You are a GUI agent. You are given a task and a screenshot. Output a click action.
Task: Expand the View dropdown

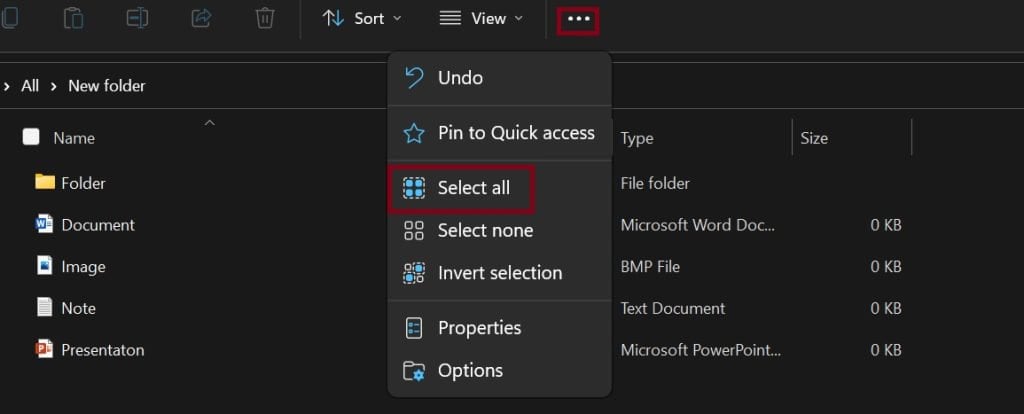482,18
